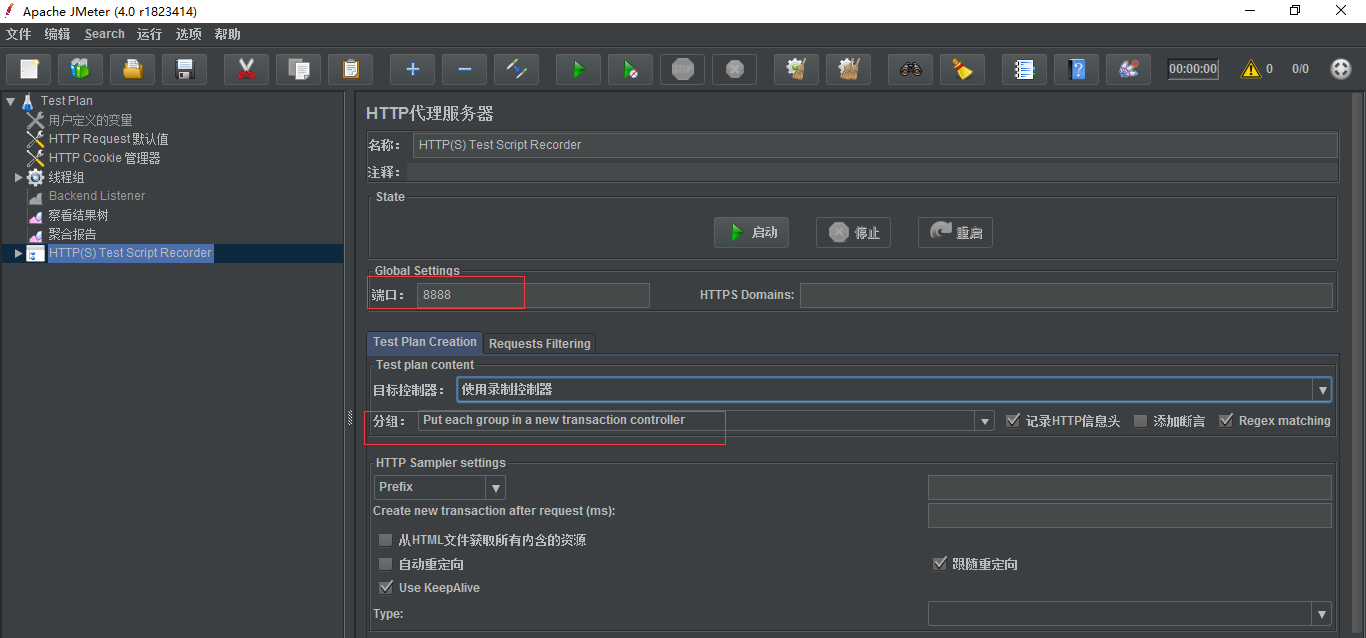
Task: Click the Copy toolbar icon
Action: click(x=298, y=69)
